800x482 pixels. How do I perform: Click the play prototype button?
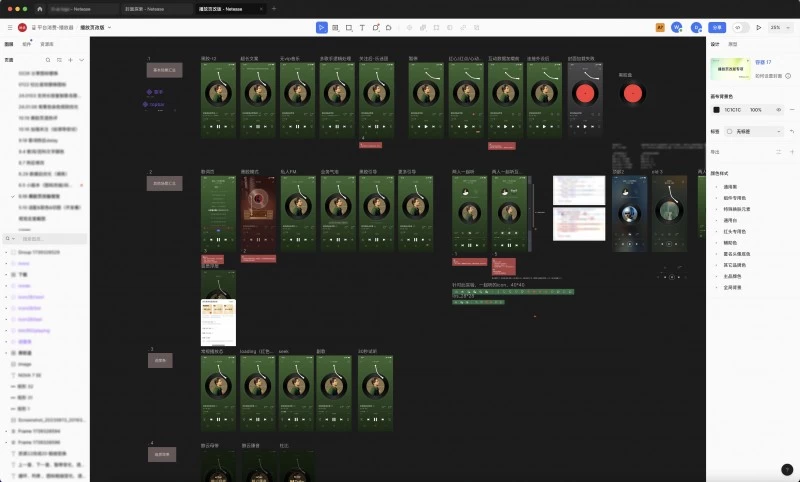coord(759,27)
